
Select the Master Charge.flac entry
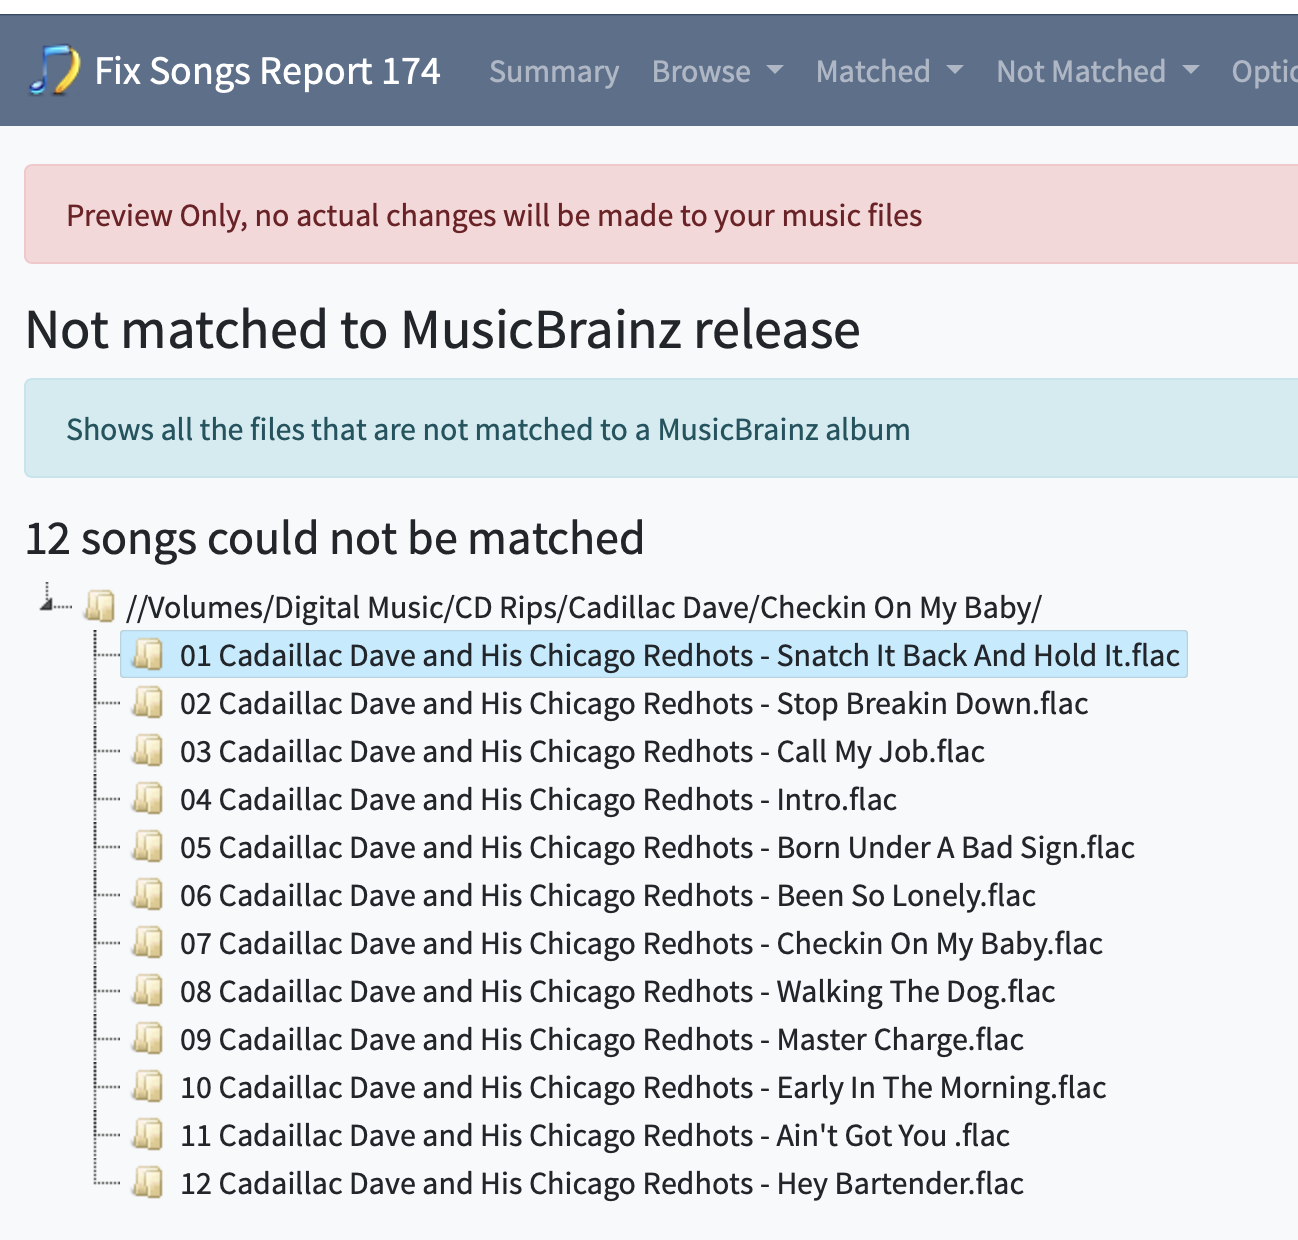[x=601, y=1039]
